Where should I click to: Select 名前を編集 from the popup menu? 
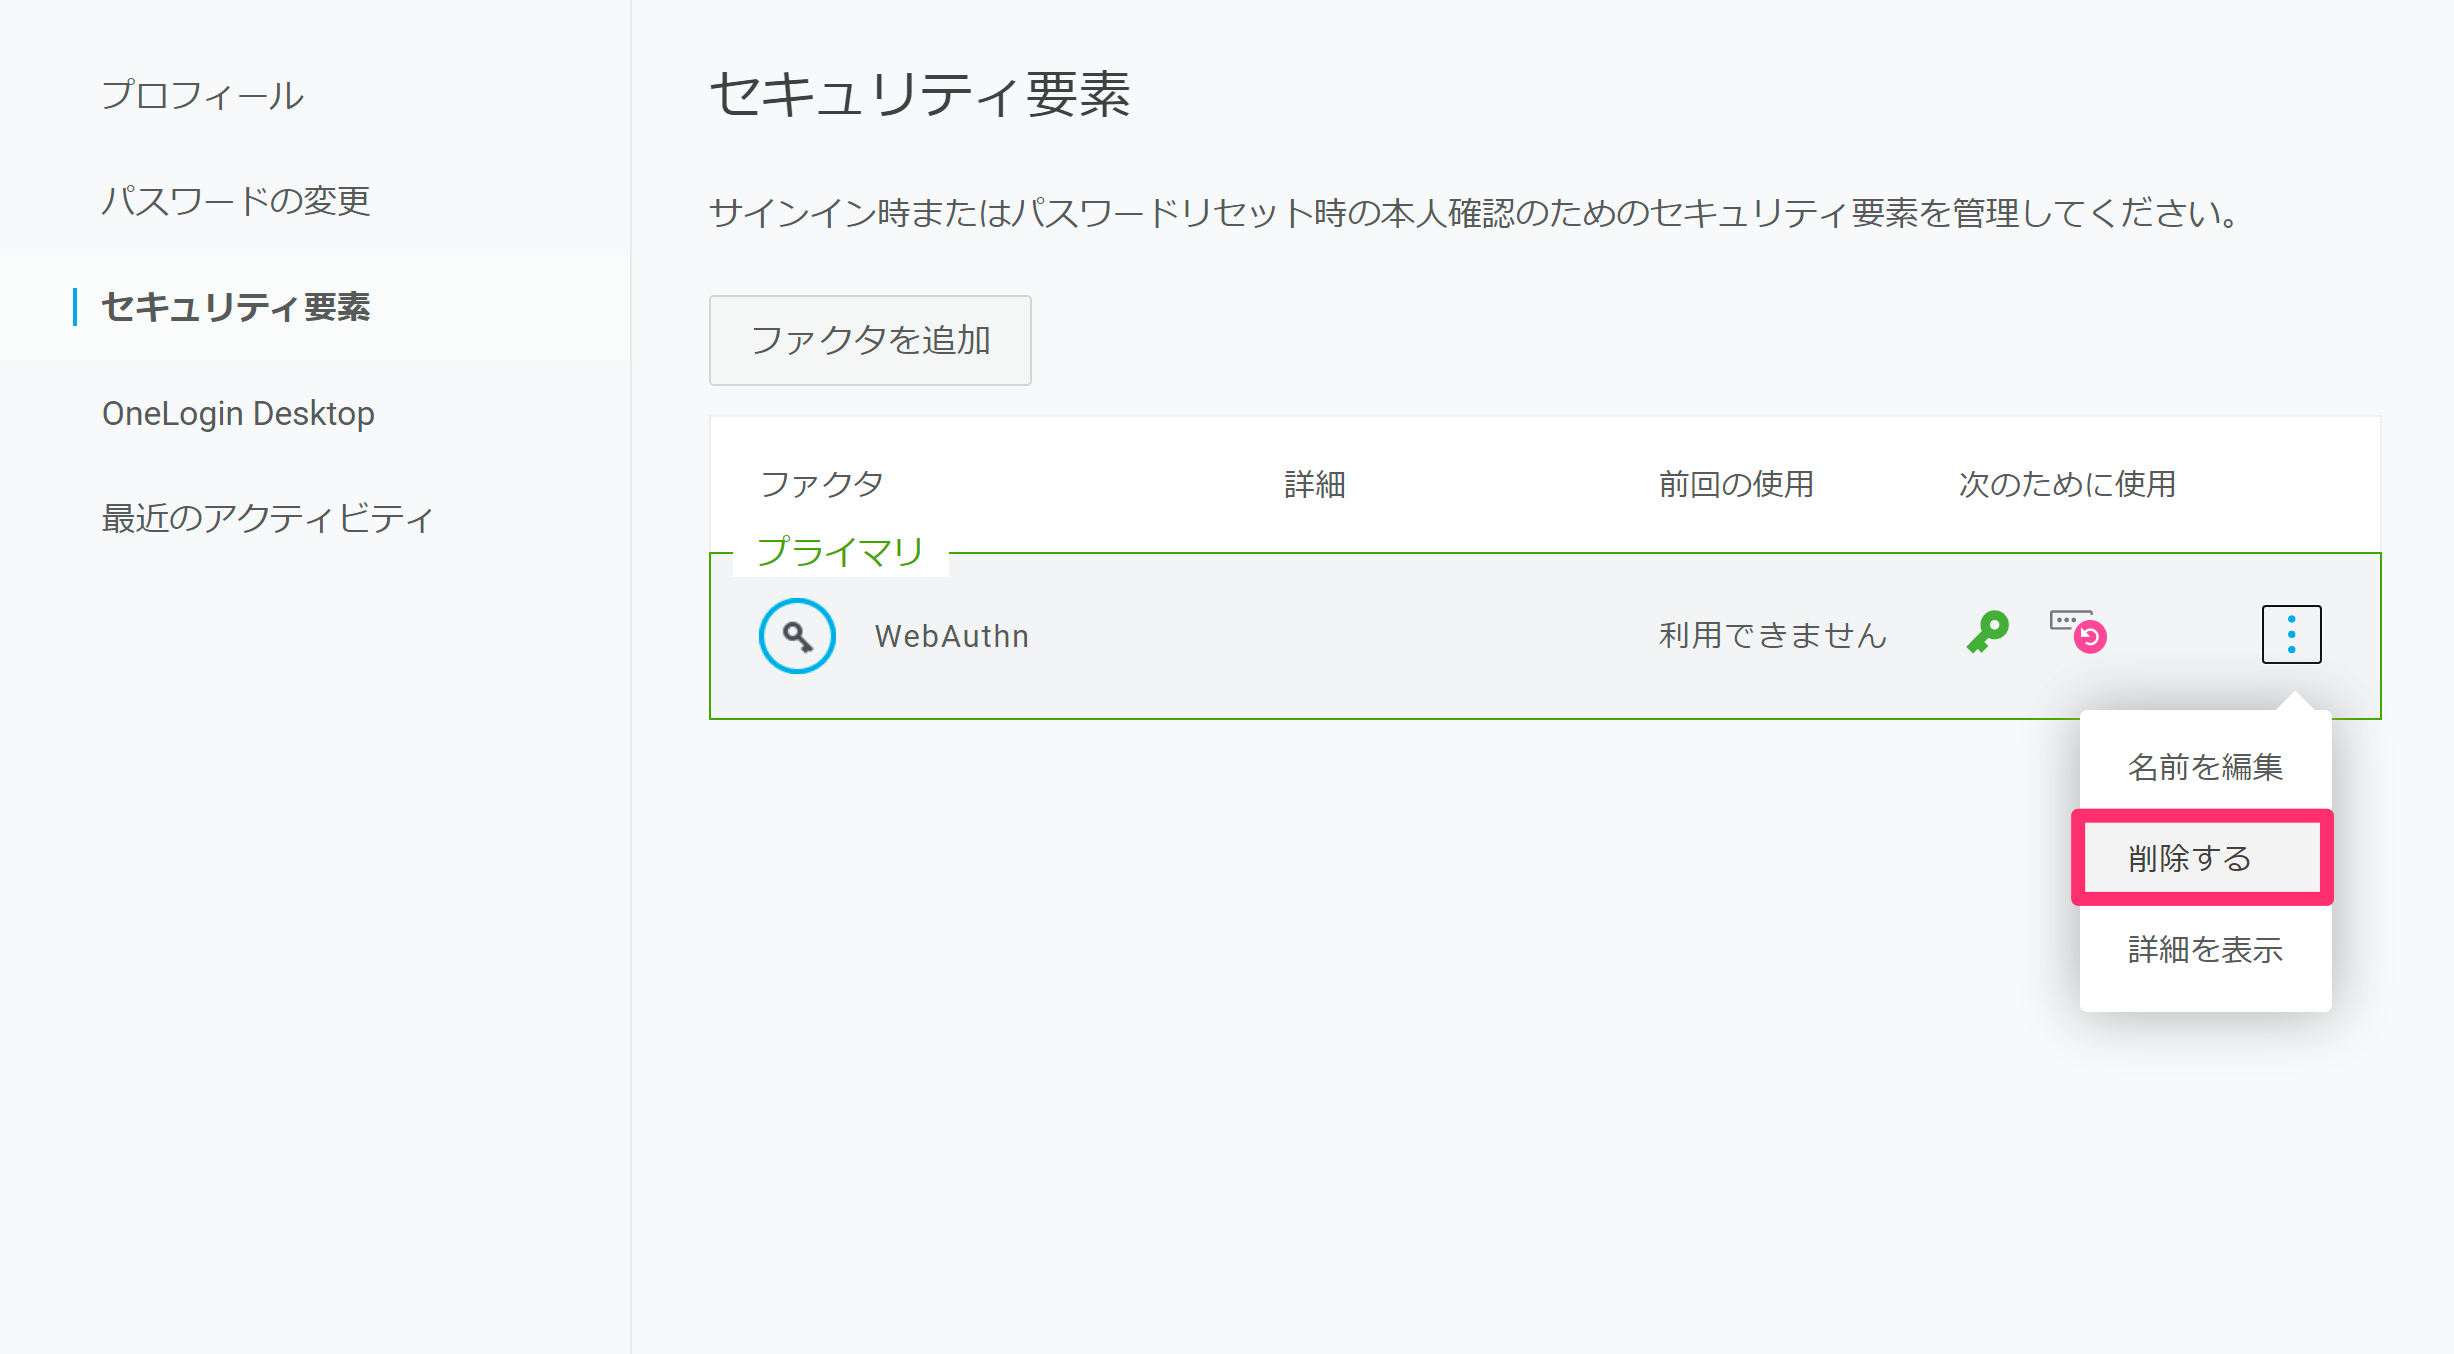click(2205, 767)
